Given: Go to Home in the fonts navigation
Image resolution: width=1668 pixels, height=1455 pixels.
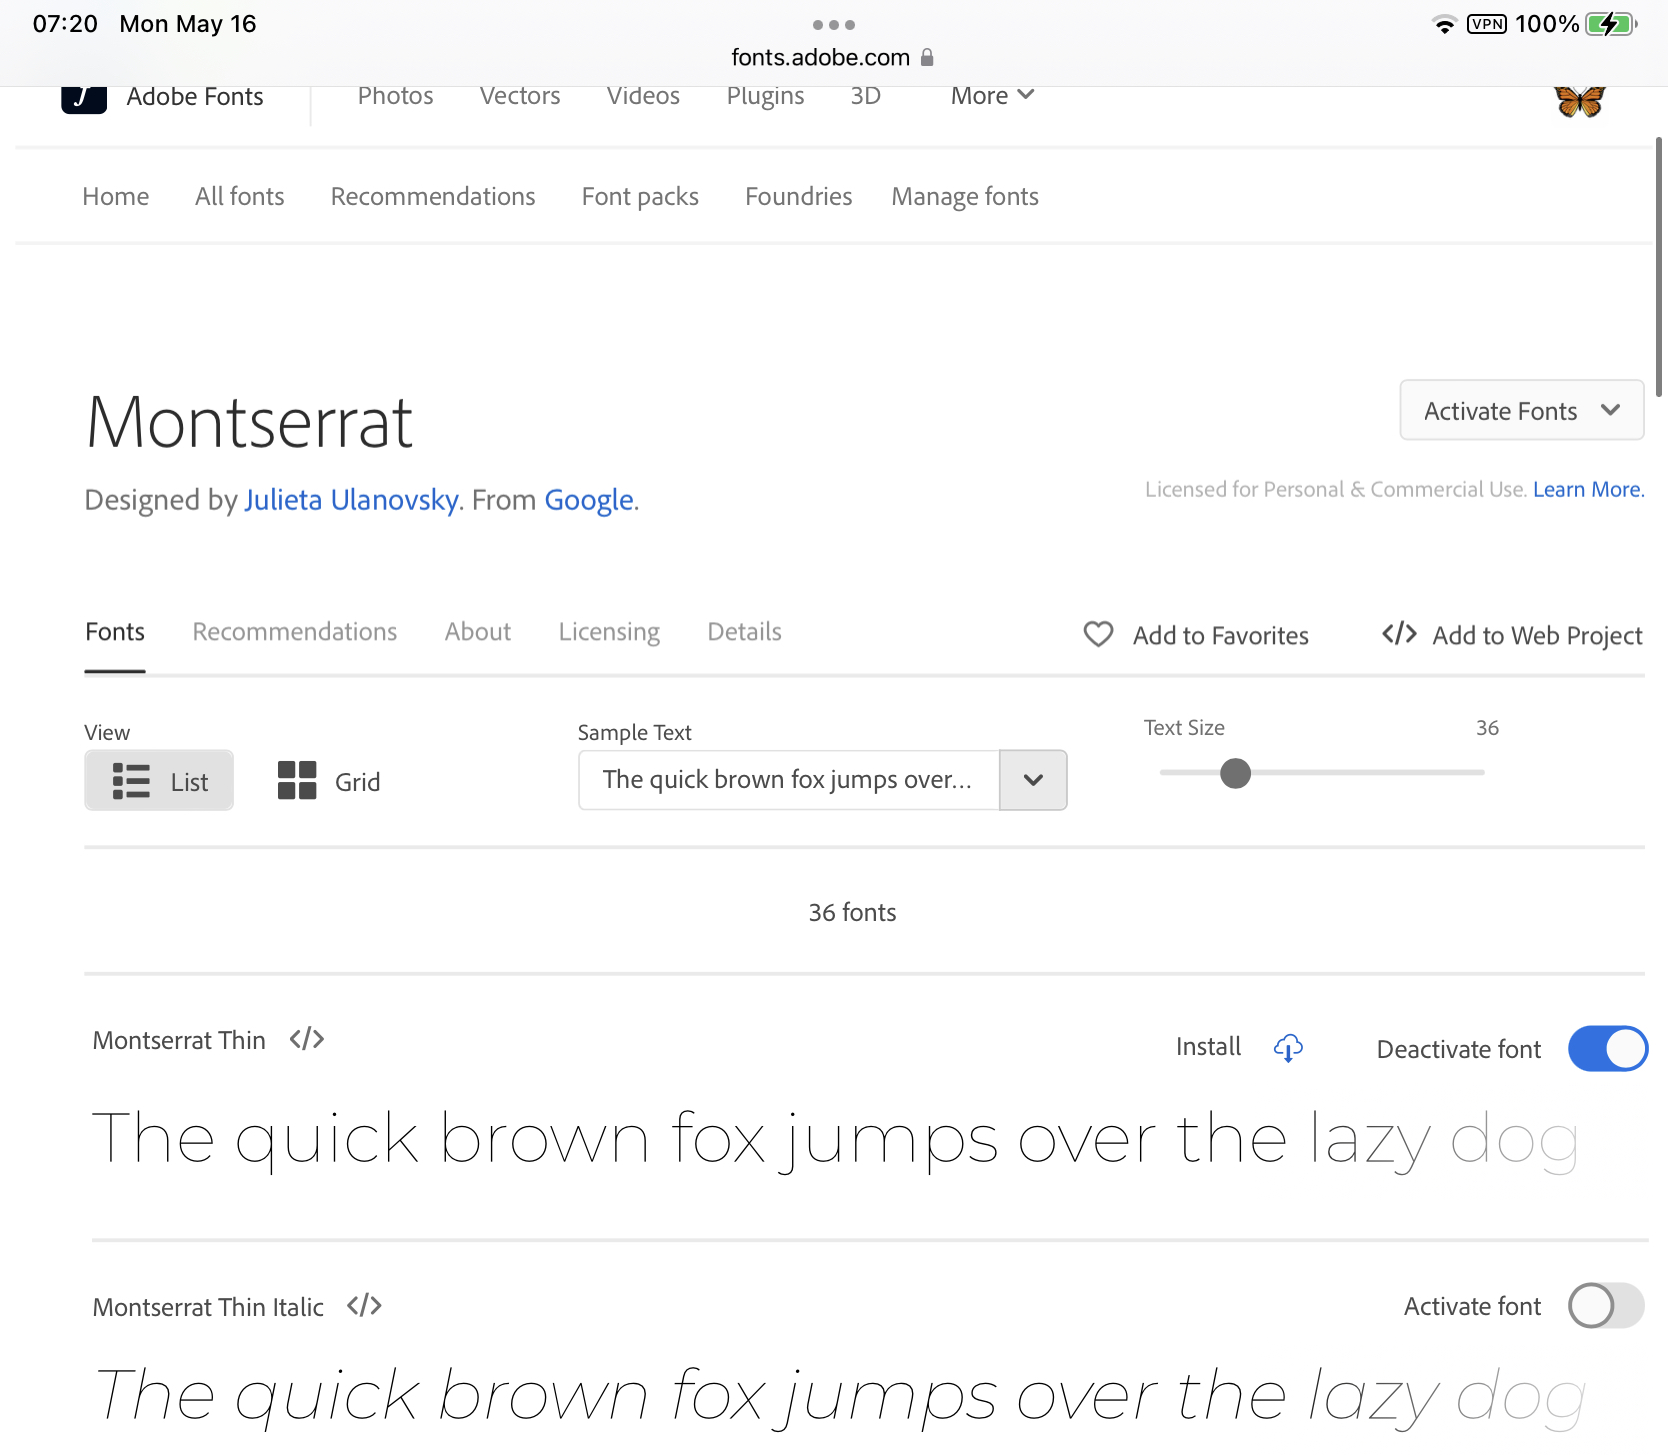Looking at the screenshot, I should pos(116,196).
